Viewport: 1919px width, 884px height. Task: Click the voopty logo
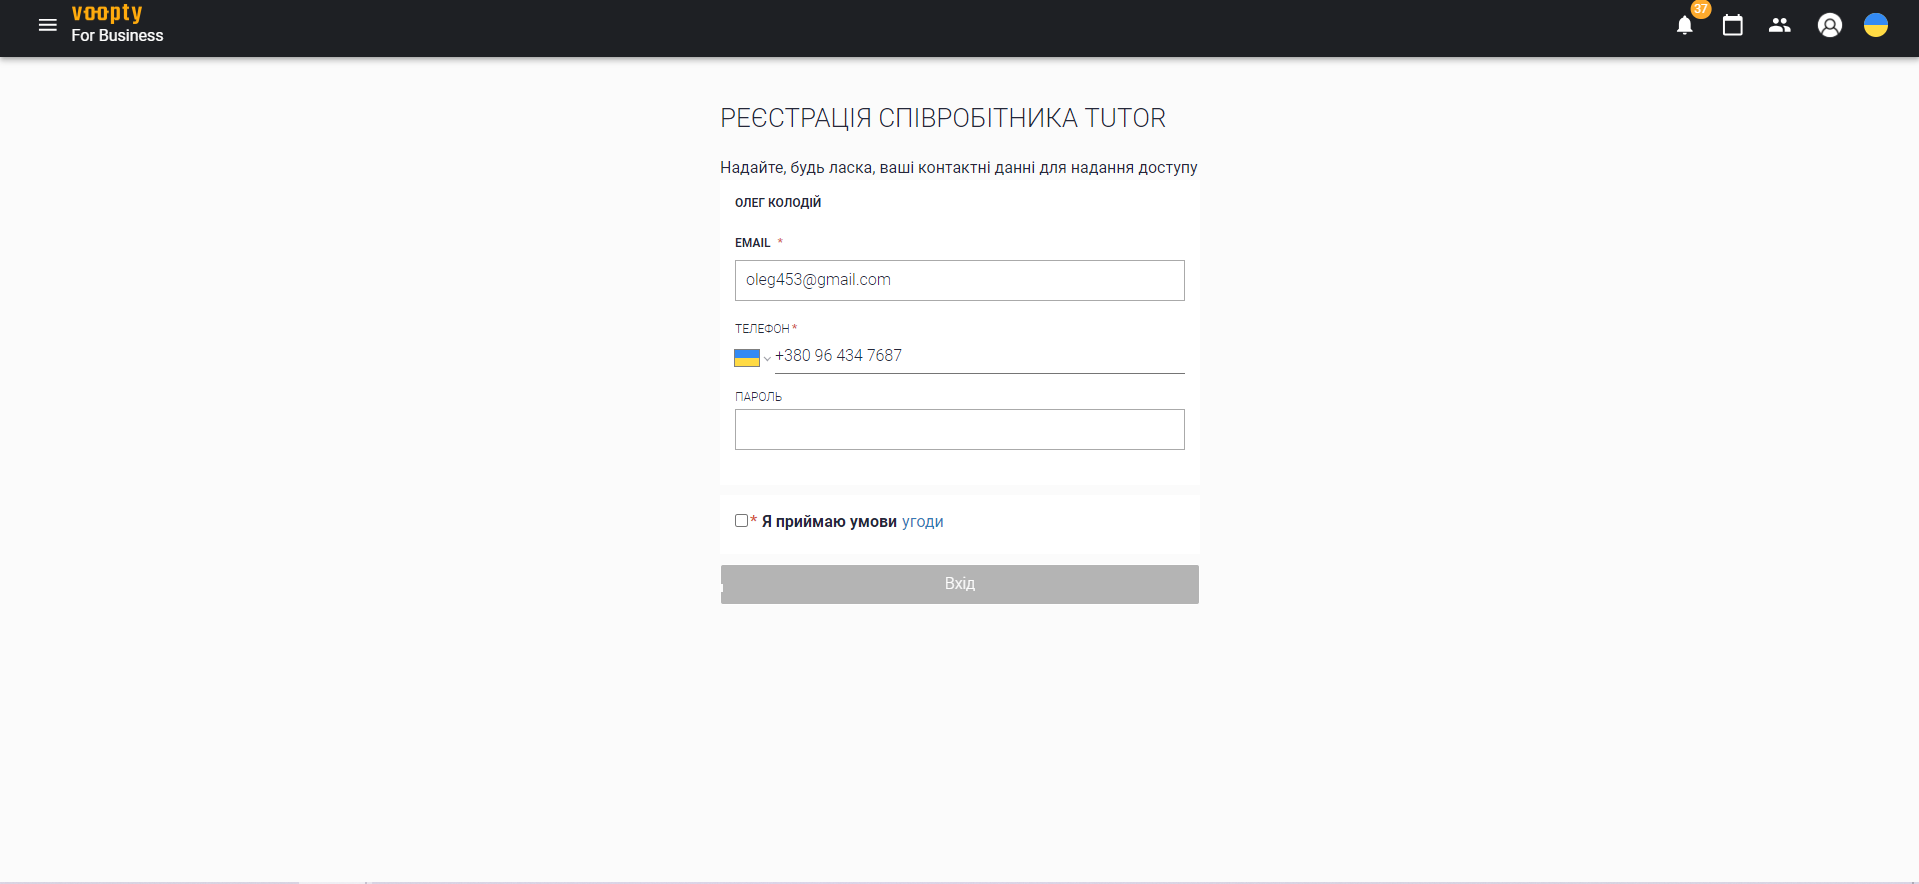107,13
